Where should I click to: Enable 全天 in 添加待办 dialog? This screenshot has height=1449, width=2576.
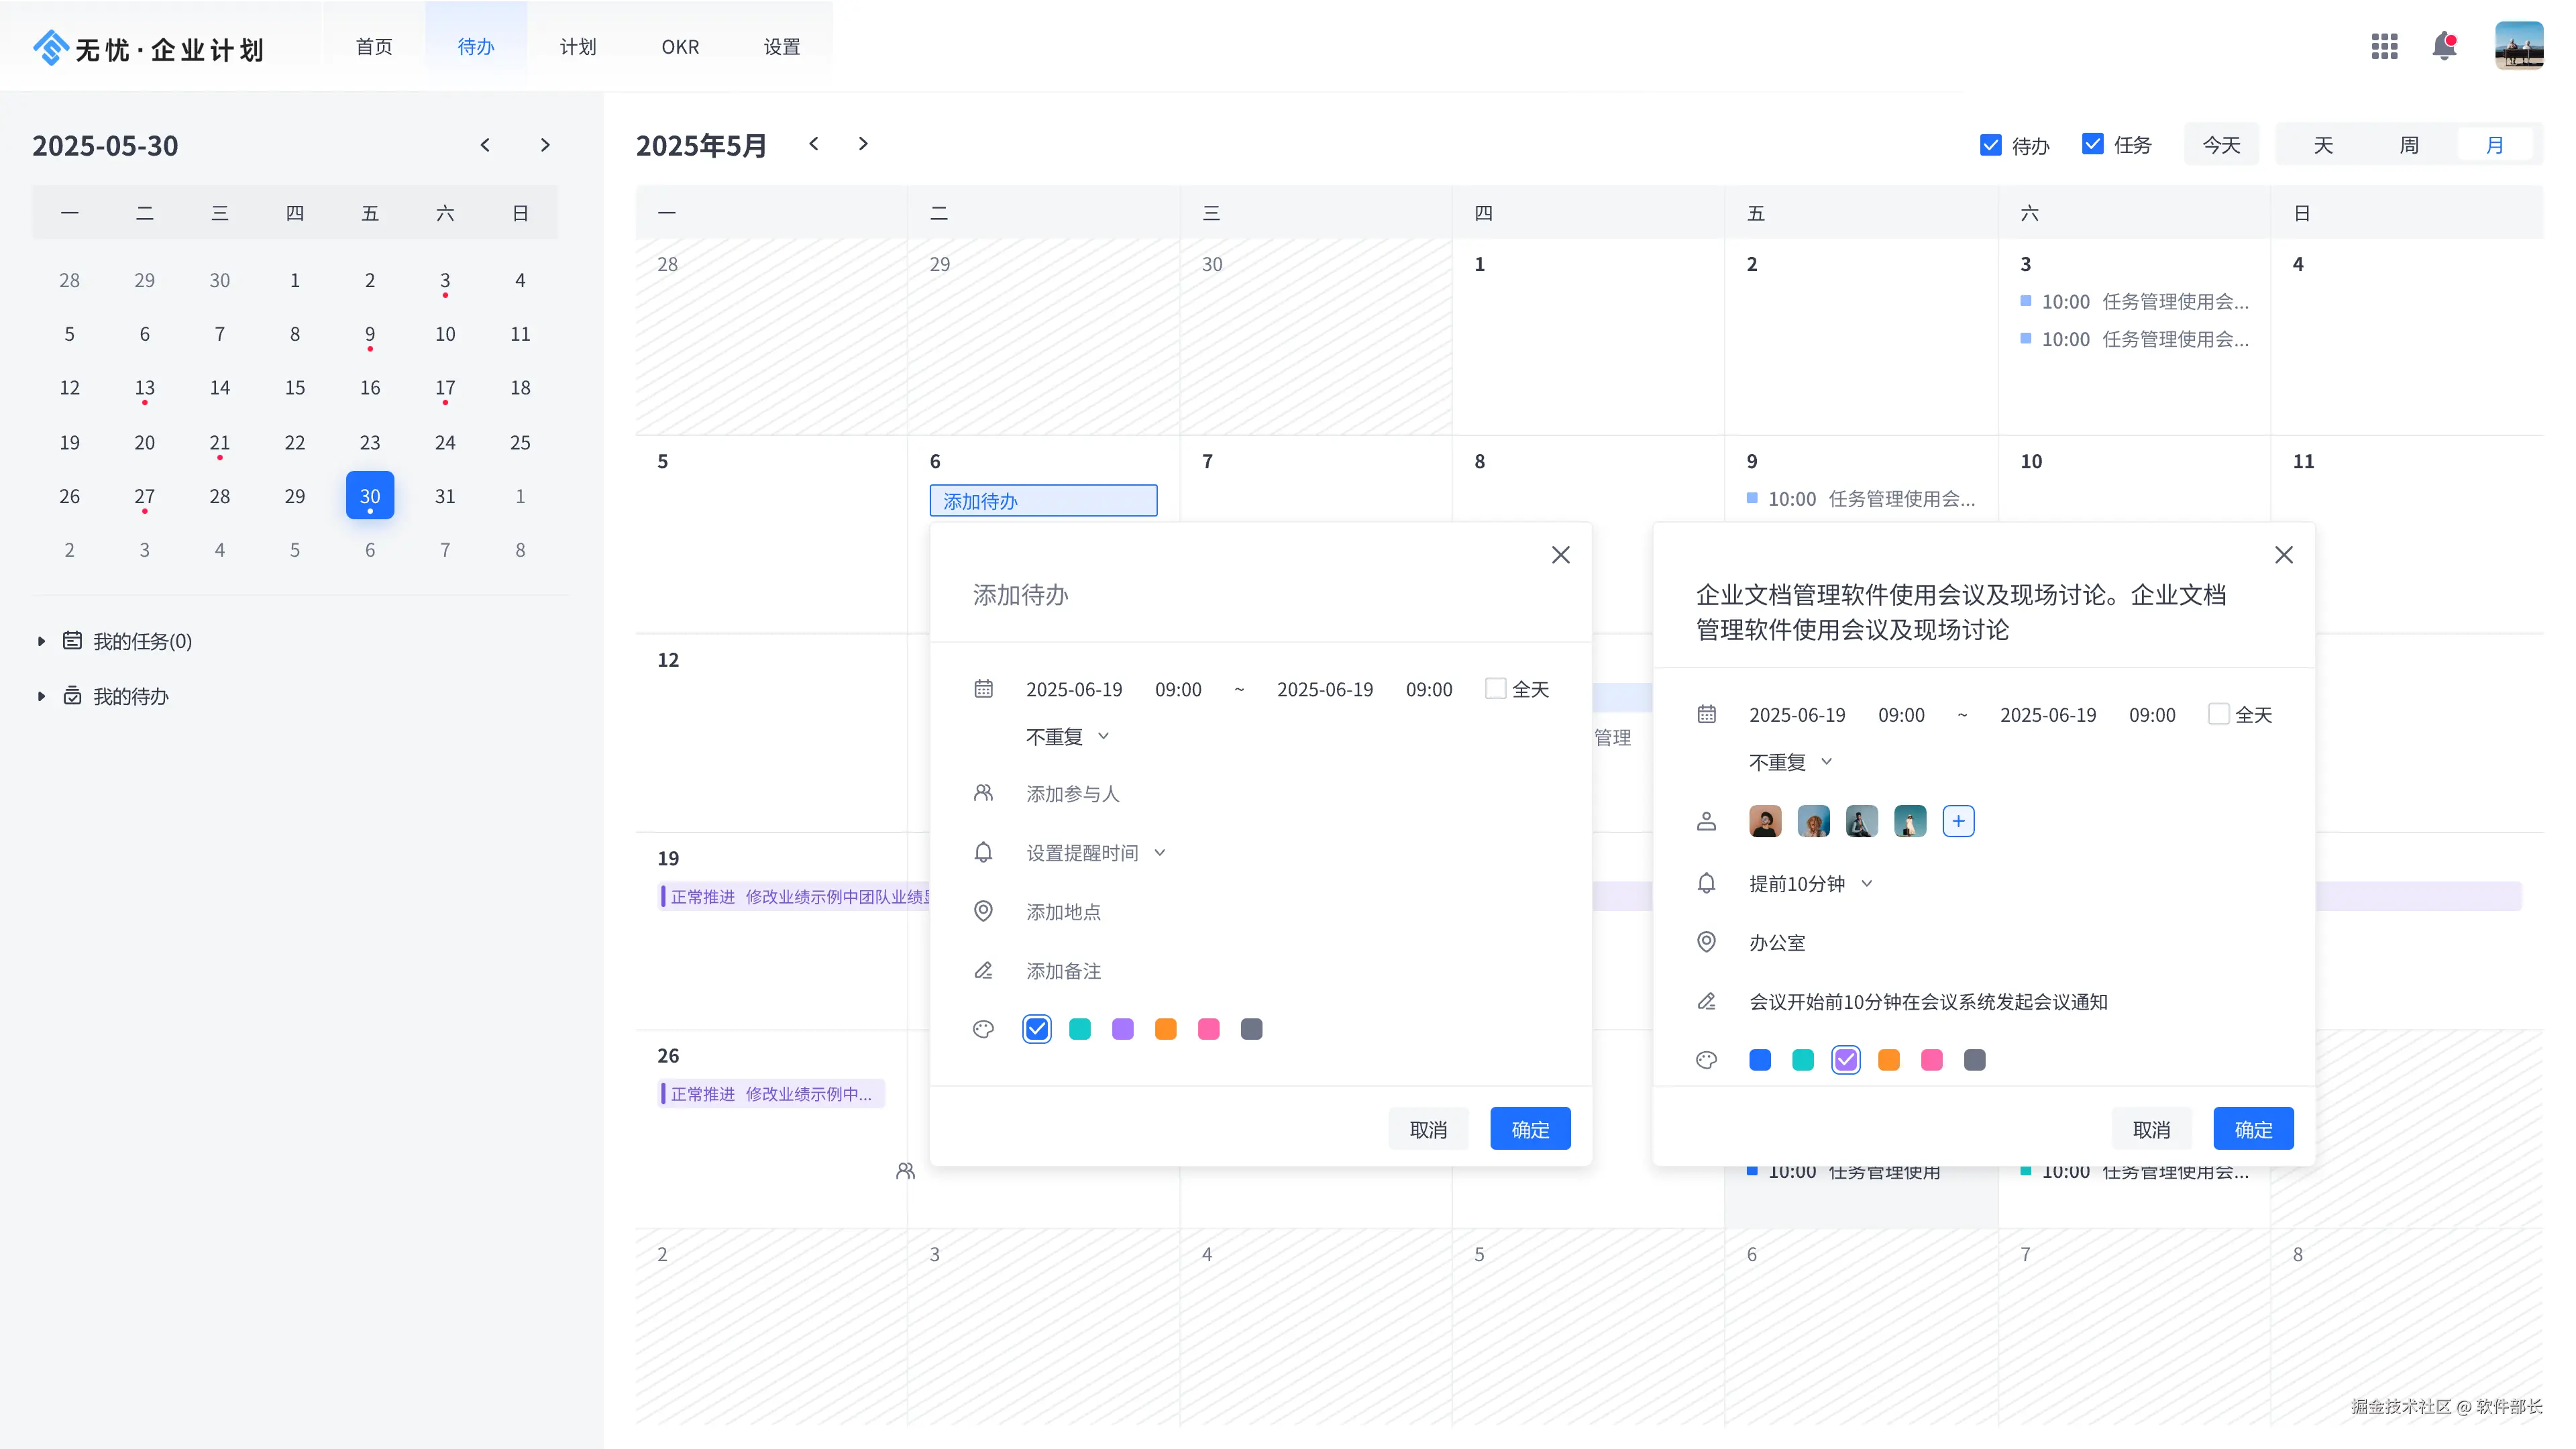click(1495, 688)
